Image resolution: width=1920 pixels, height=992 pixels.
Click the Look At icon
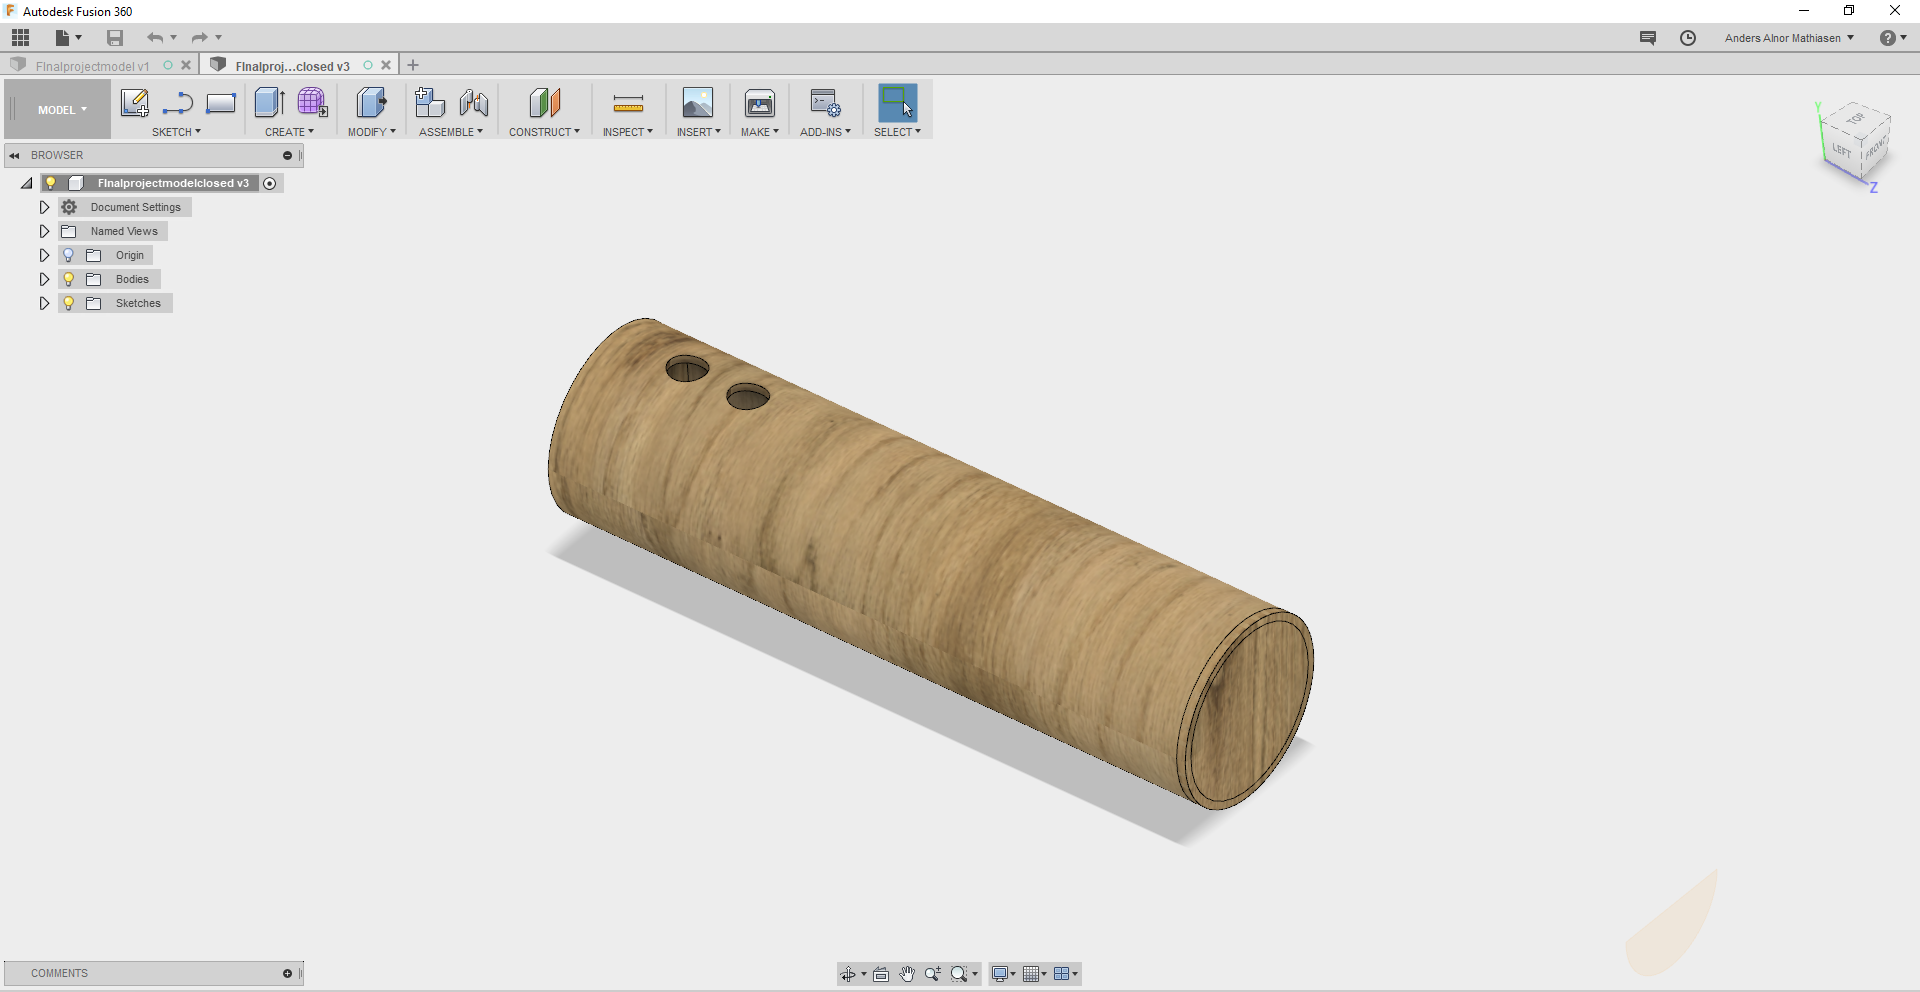point(881,974)
